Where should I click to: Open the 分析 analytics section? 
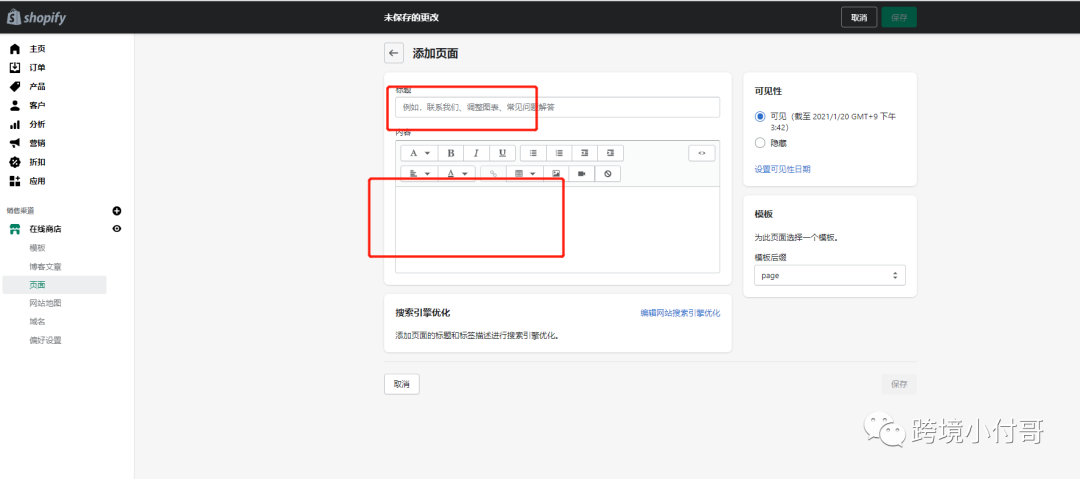tap(37, 124)
